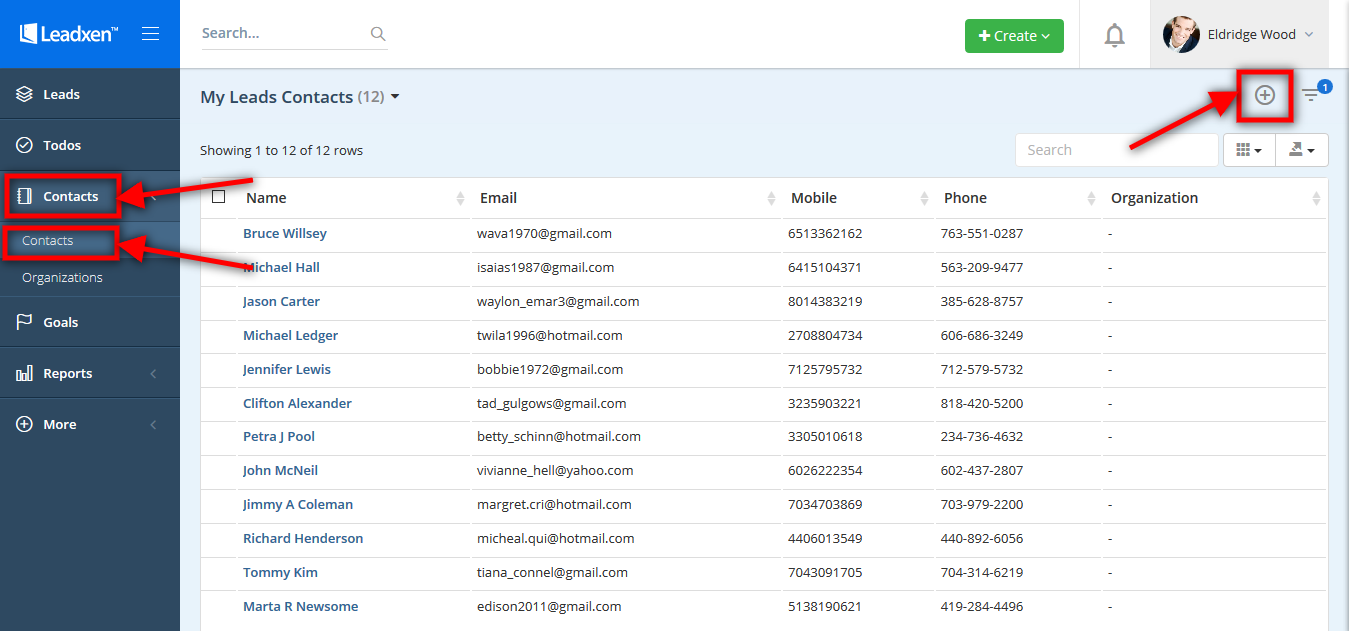Expand the More submenu chevron
1349x631 pixels.
pos(154,425)
